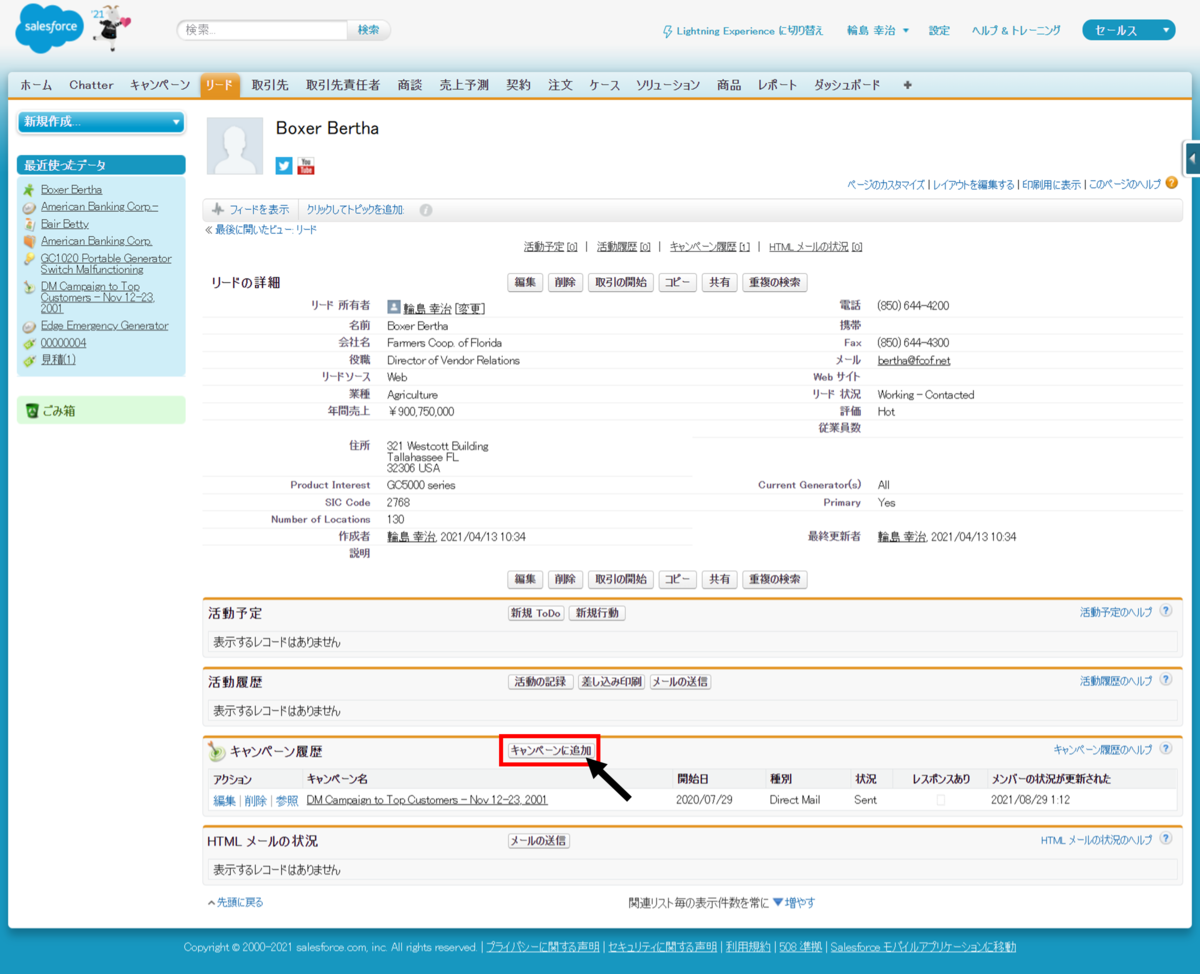Open the ヘルプ & トレーニング link

click(1016, 31)
